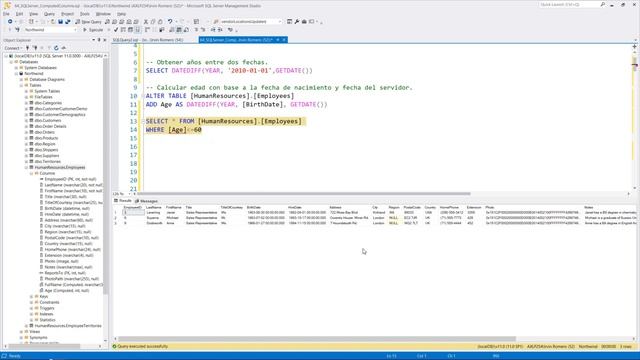Click the Decrease indent toolbar icon
Screen dimensions: 640x360
coord(213,30)
